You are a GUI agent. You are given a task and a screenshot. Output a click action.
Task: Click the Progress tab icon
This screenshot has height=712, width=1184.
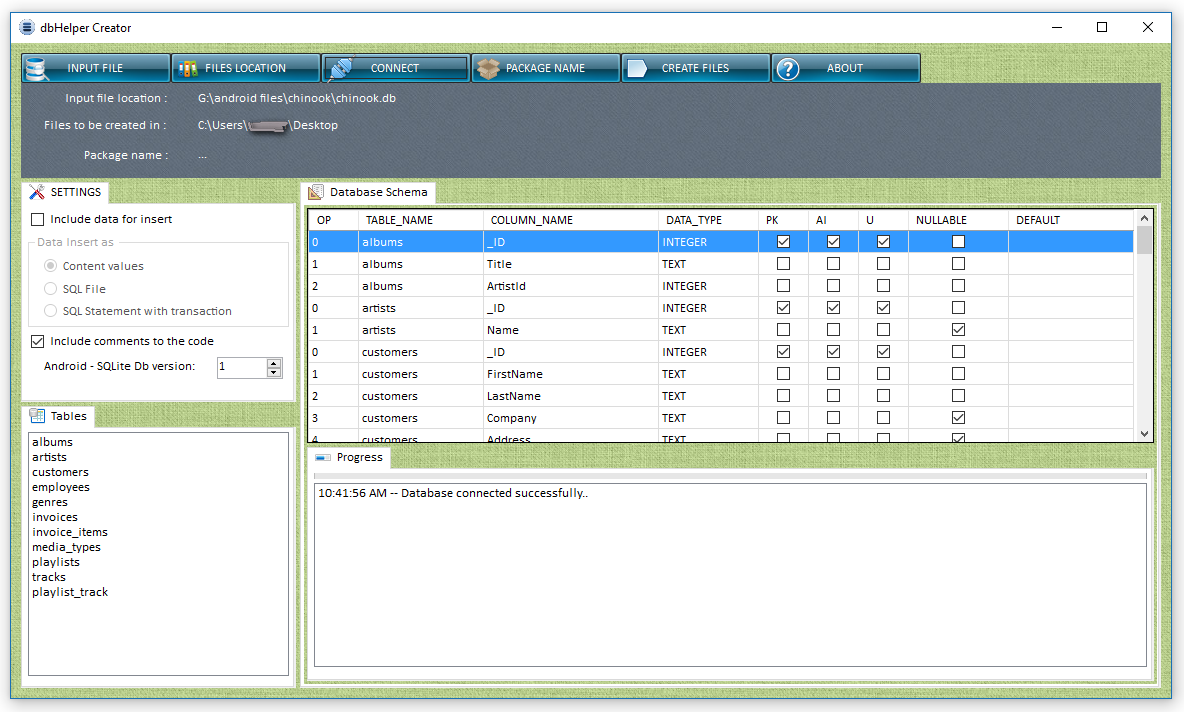323,458
